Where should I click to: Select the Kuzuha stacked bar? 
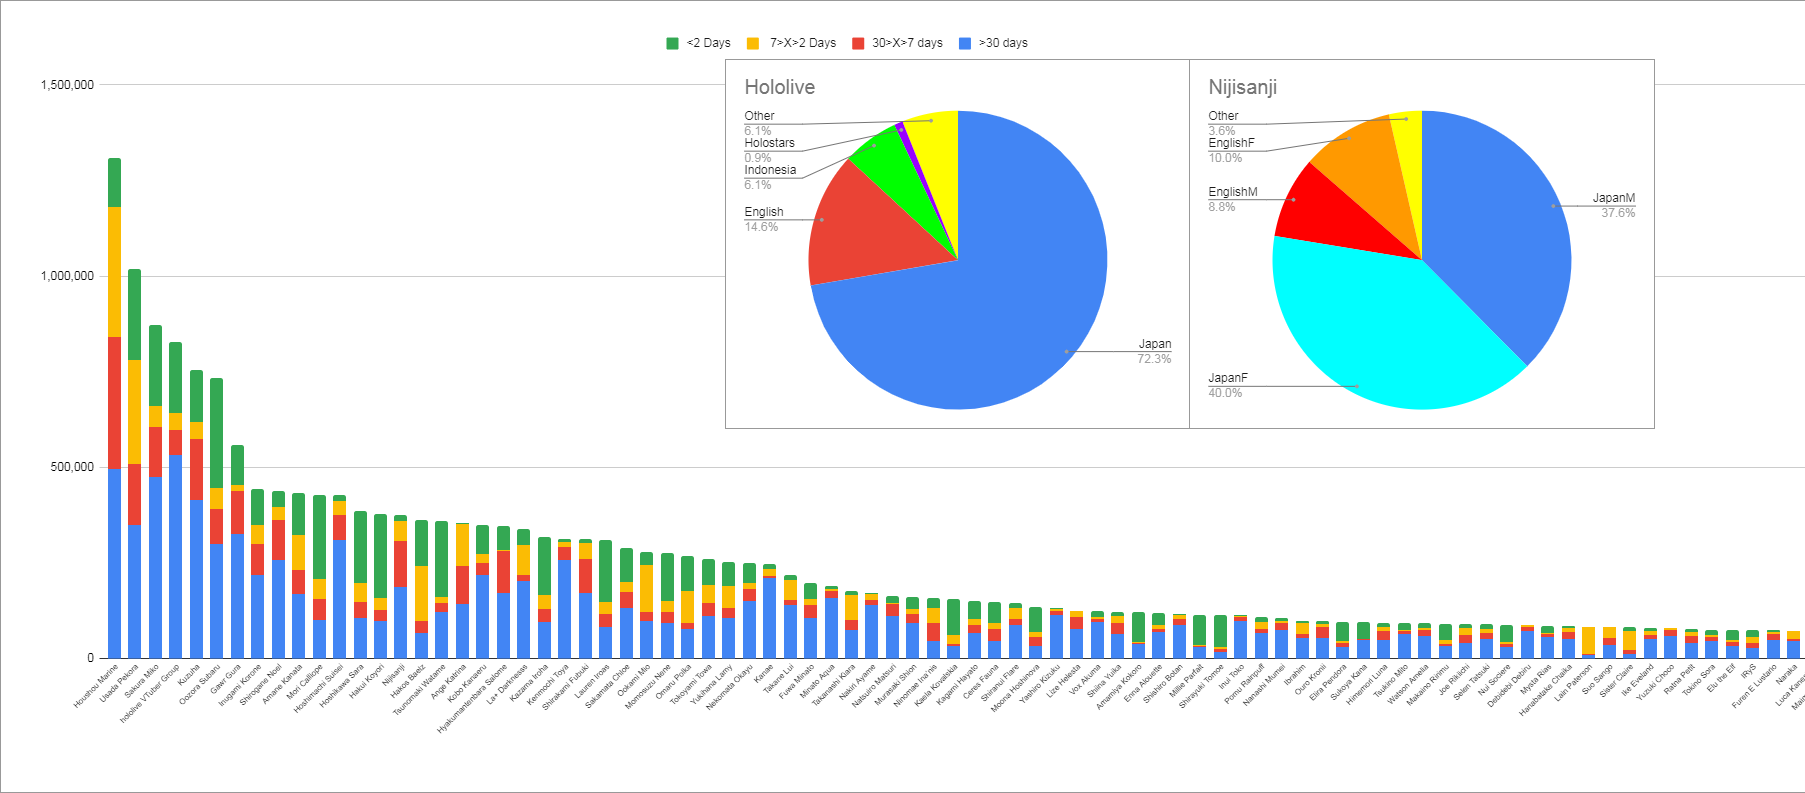click(x=197, y=514)
